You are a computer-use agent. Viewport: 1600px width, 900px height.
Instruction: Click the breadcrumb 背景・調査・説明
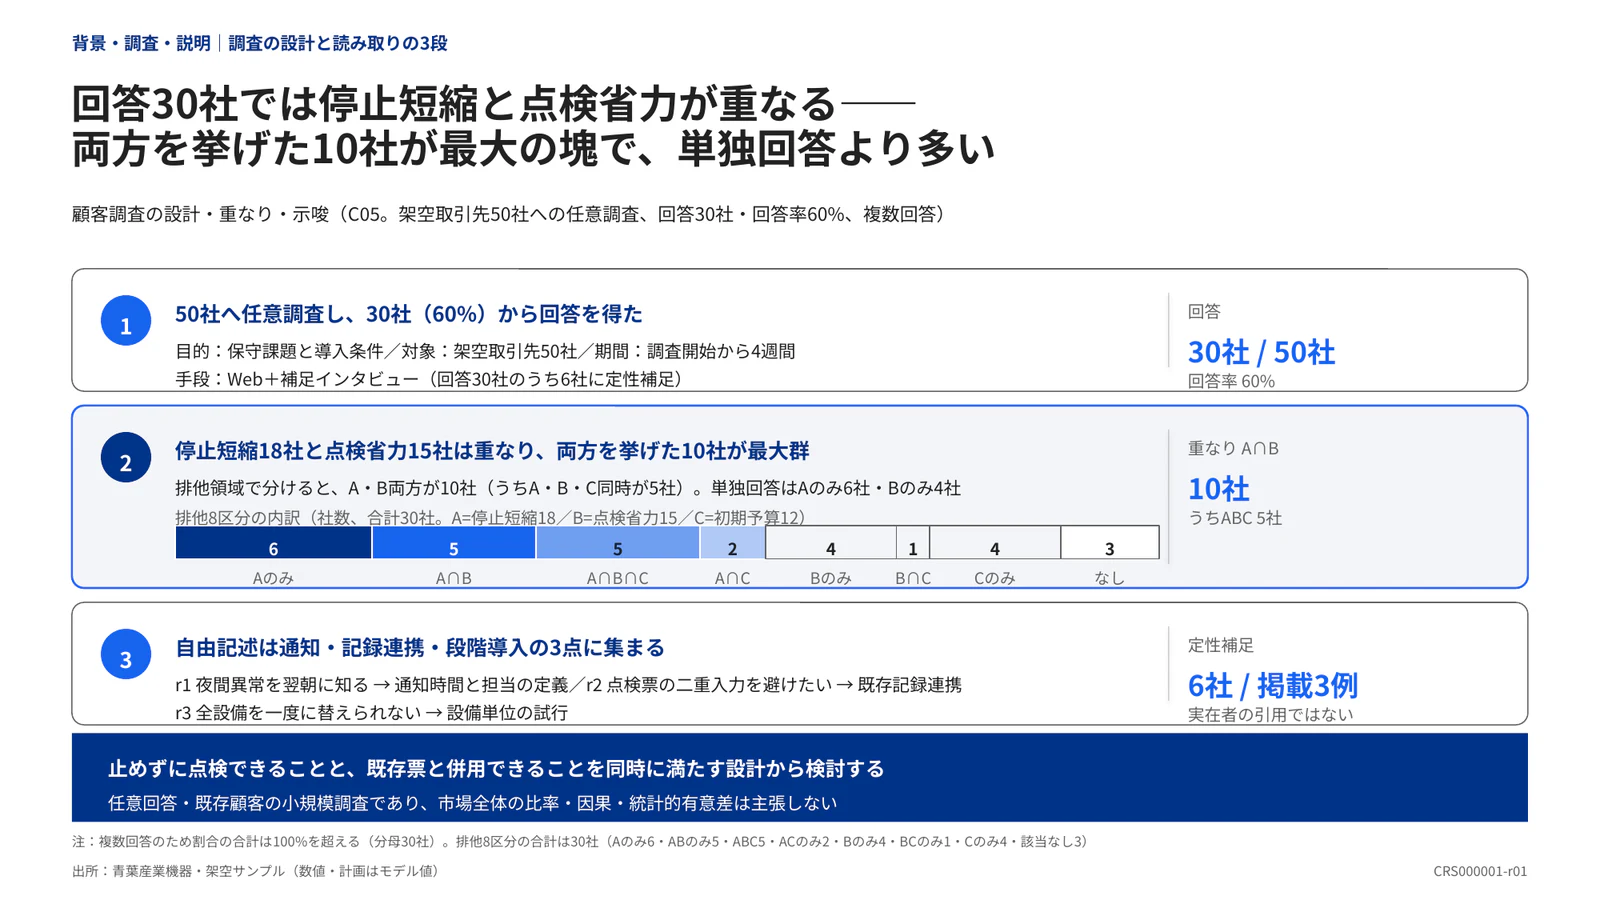(141, 43)
